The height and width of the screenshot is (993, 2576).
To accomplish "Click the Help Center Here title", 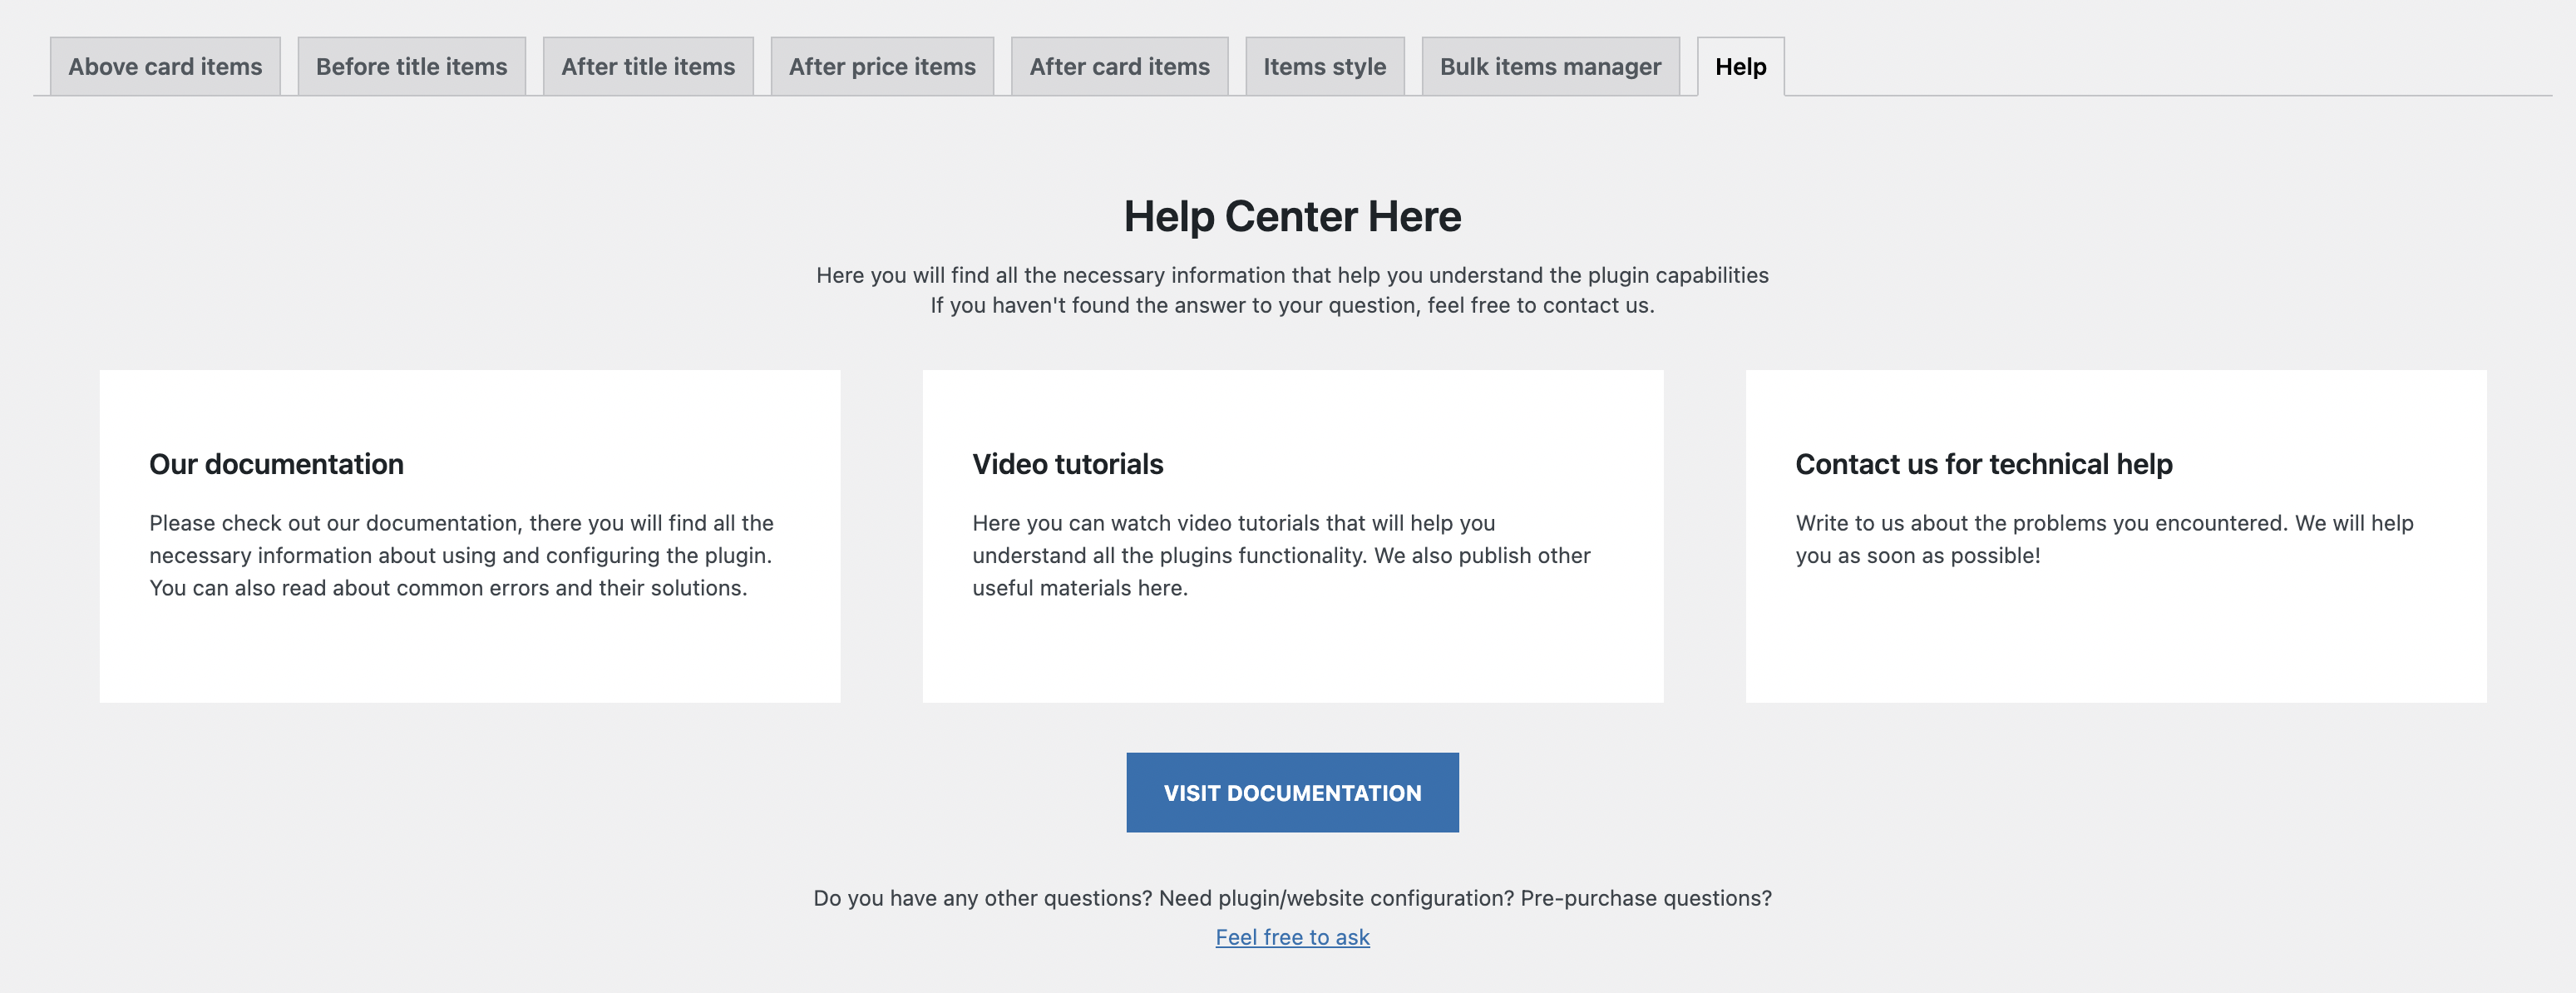I will [1292, 216].
